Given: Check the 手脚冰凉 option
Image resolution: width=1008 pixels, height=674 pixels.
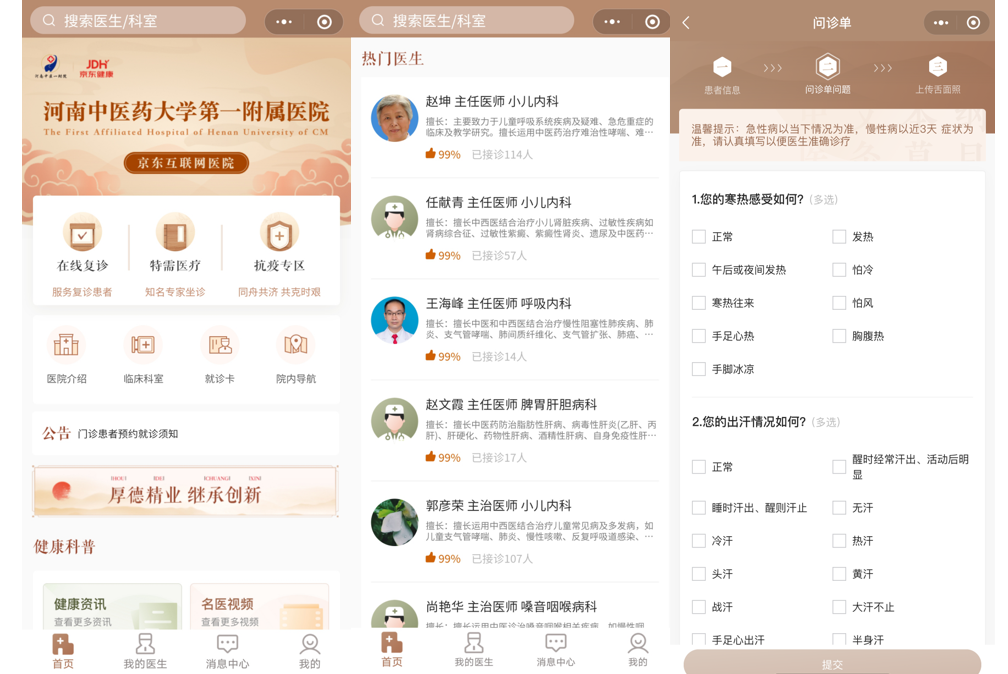Looking at the screenshot, I should (699, 369).
